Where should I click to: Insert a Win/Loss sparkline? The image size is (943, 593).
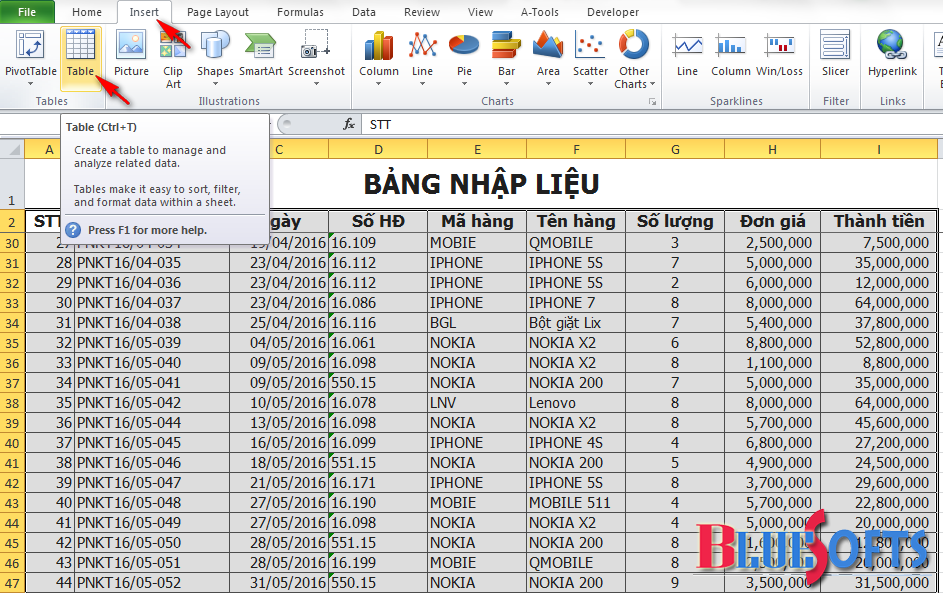779,54
